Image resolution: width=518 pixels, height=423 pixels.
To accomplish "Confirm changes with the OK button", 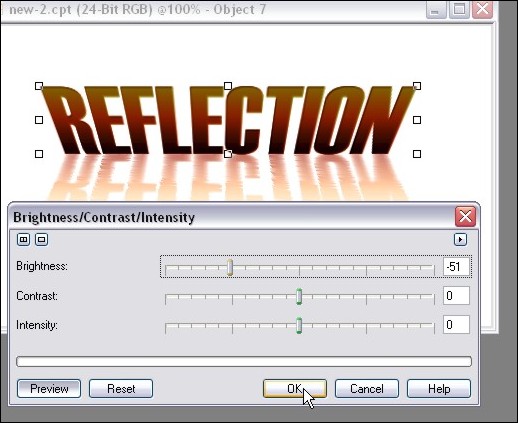I will pos(295,389).
